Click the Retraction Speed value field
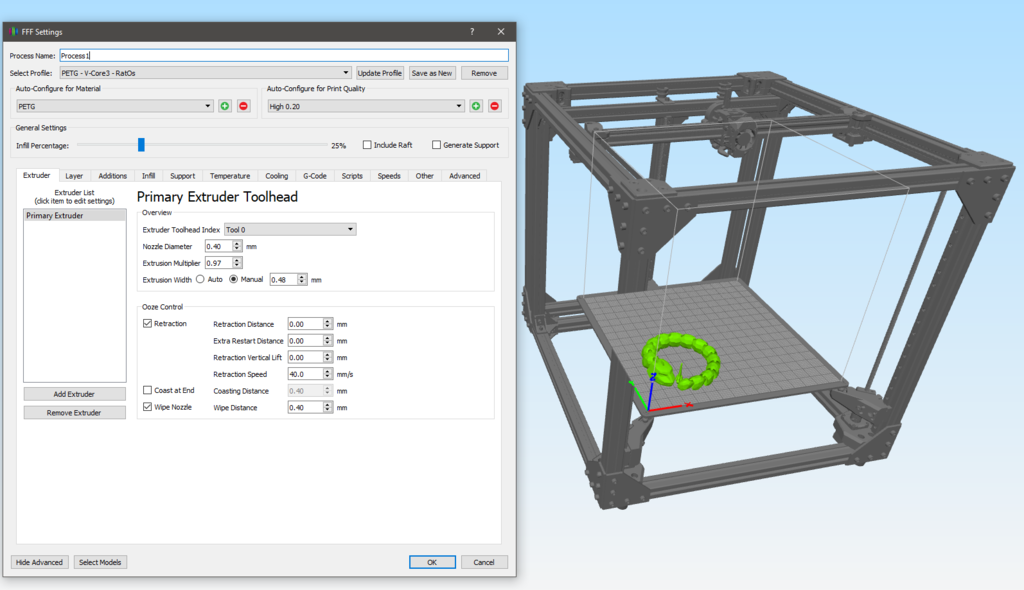Screen dimensions: 1024x590 pos(305,374)
